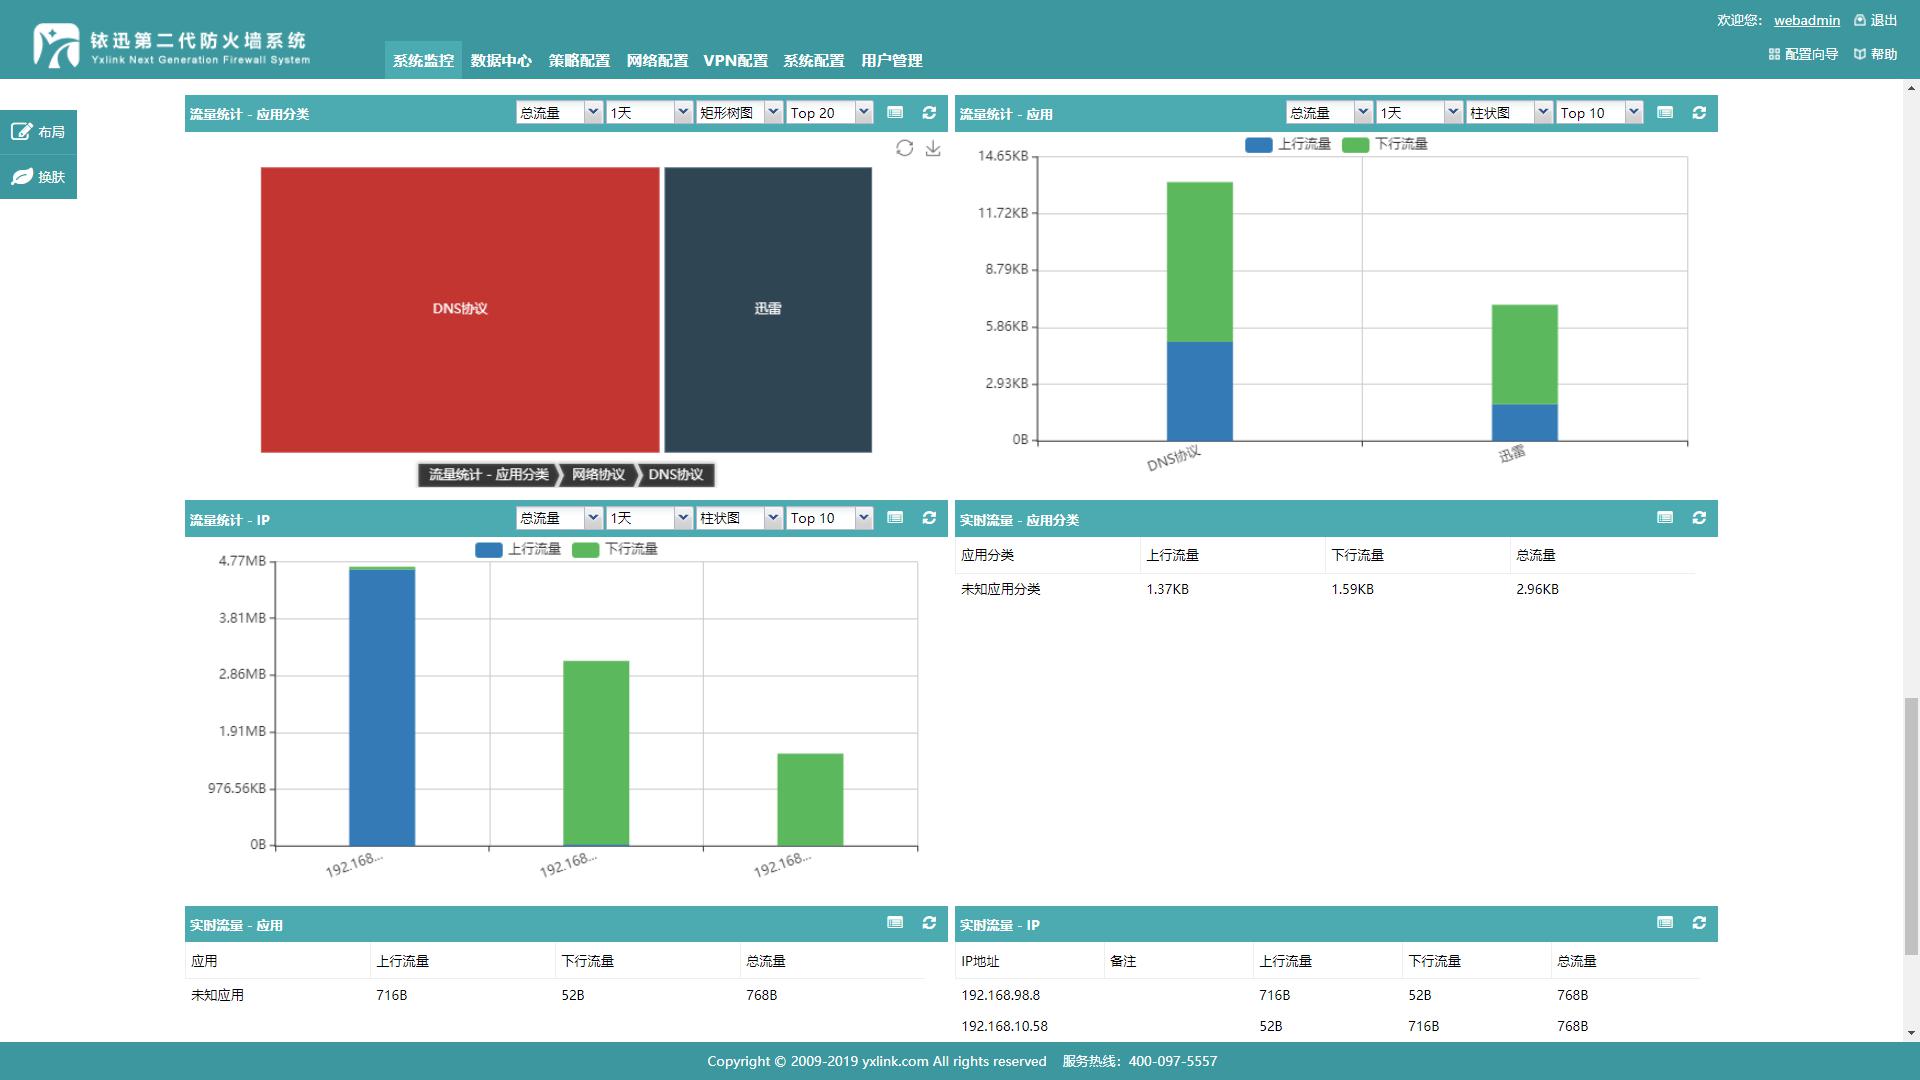Click table-view icon in 流量统计-应用分类 header
This screenshot has height=1080, width=1920.
click(895, 113)
